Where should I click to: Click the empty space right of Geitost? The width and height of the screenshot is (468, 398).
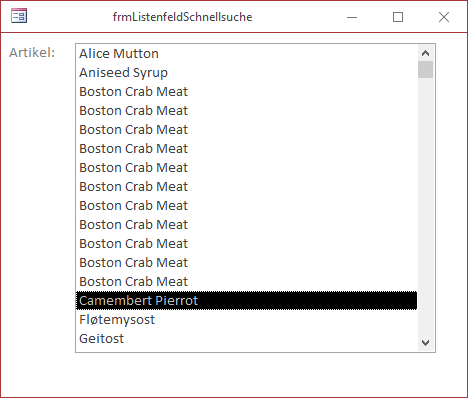tap(270, 339)
